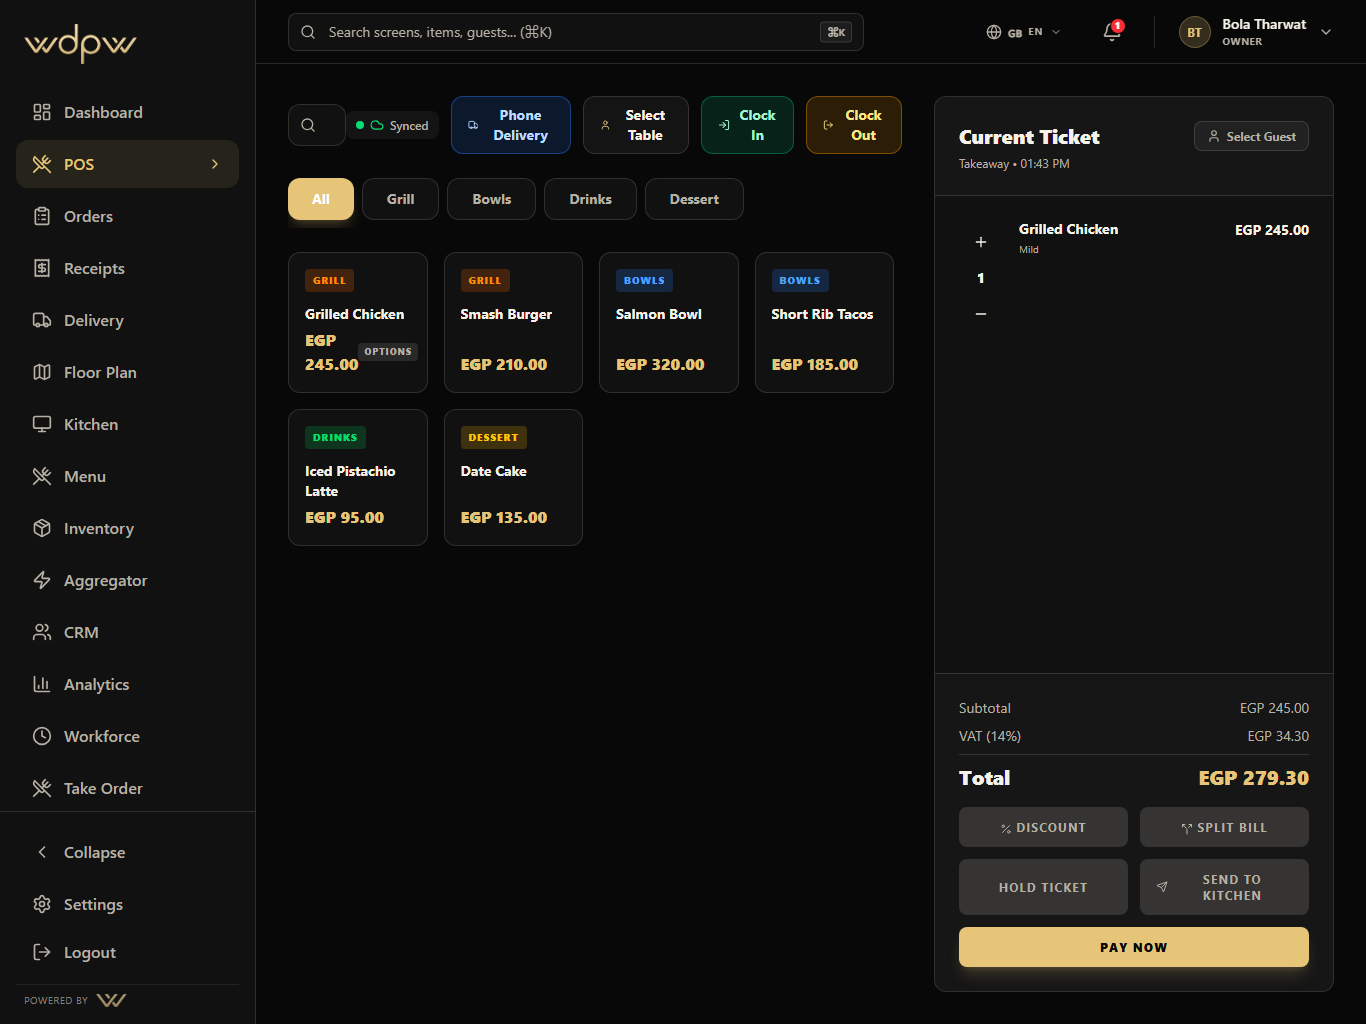1366x1024 pixels.
Task: Open Take Order utensils icon
Action: coord(42,788)
